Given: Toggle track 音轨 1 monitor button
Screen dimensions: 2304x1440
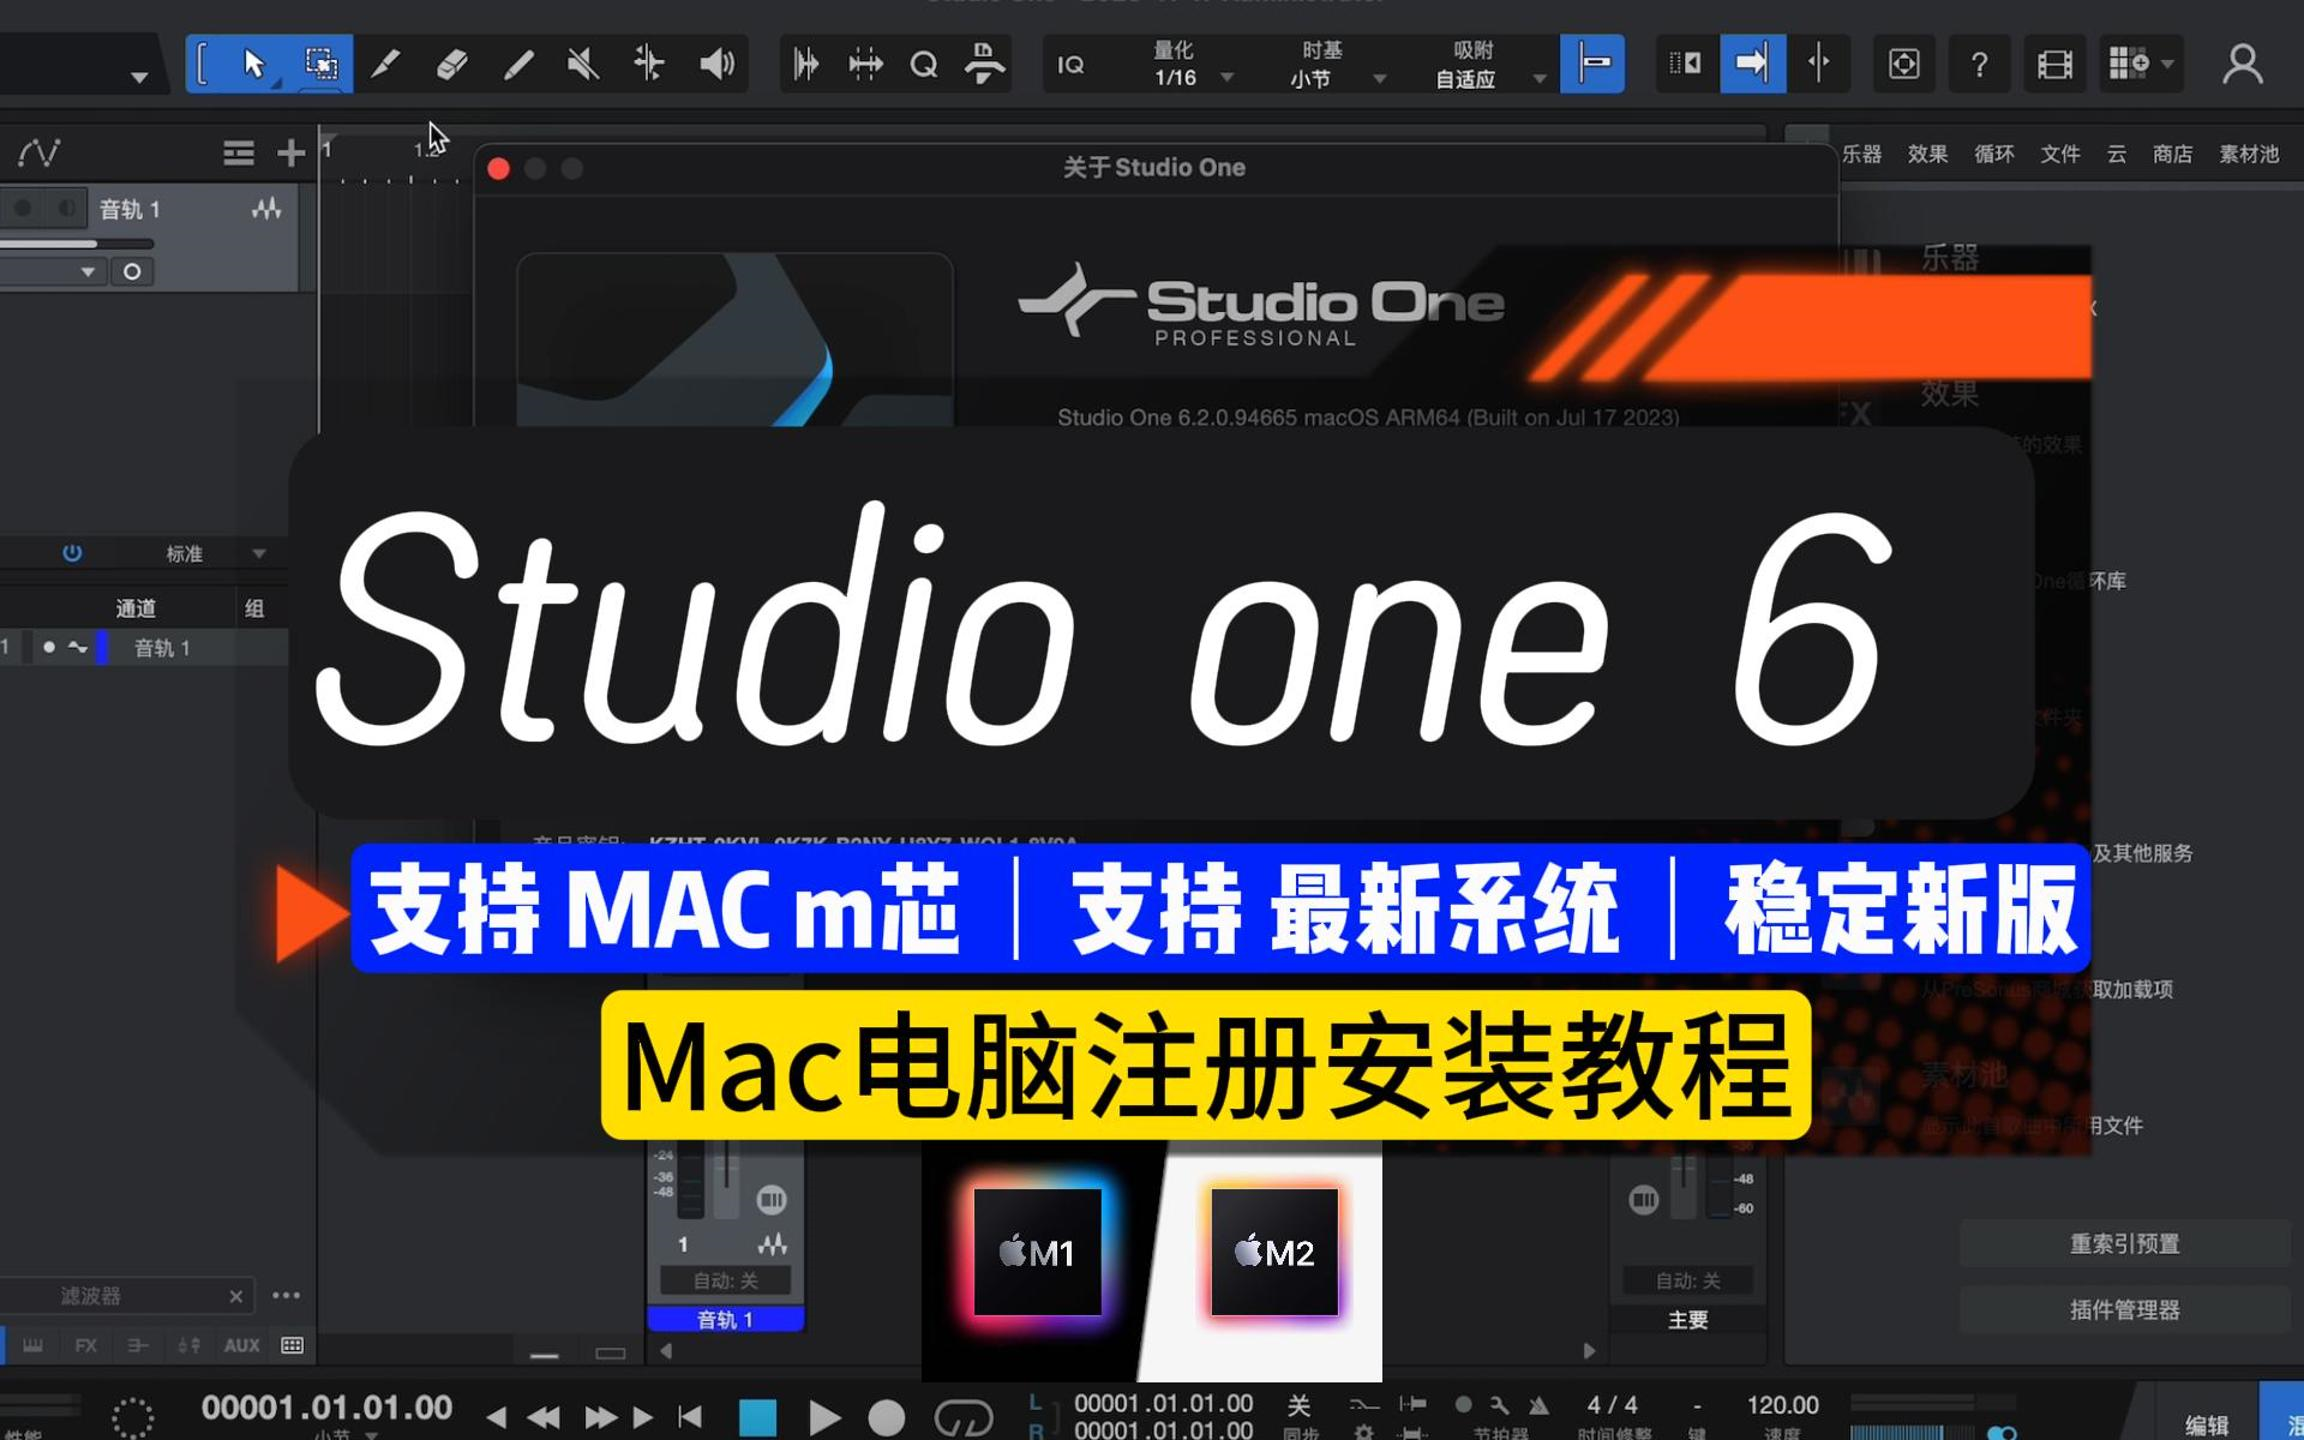Looking at the screenshot, I should coord(65,208).
